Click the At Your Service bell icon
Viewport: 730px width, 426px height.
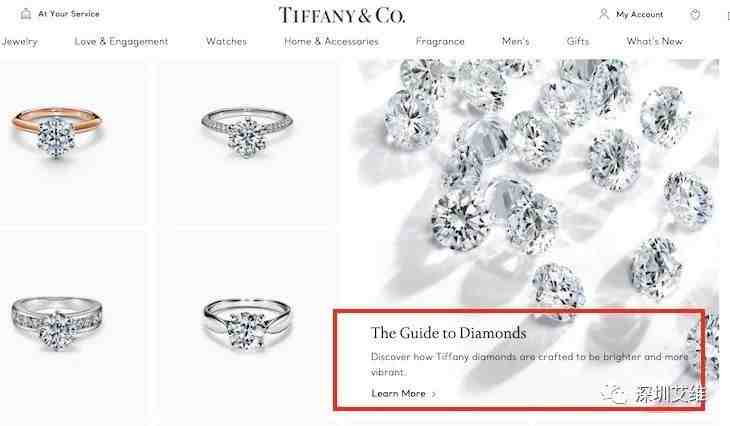tap(26, 14)
